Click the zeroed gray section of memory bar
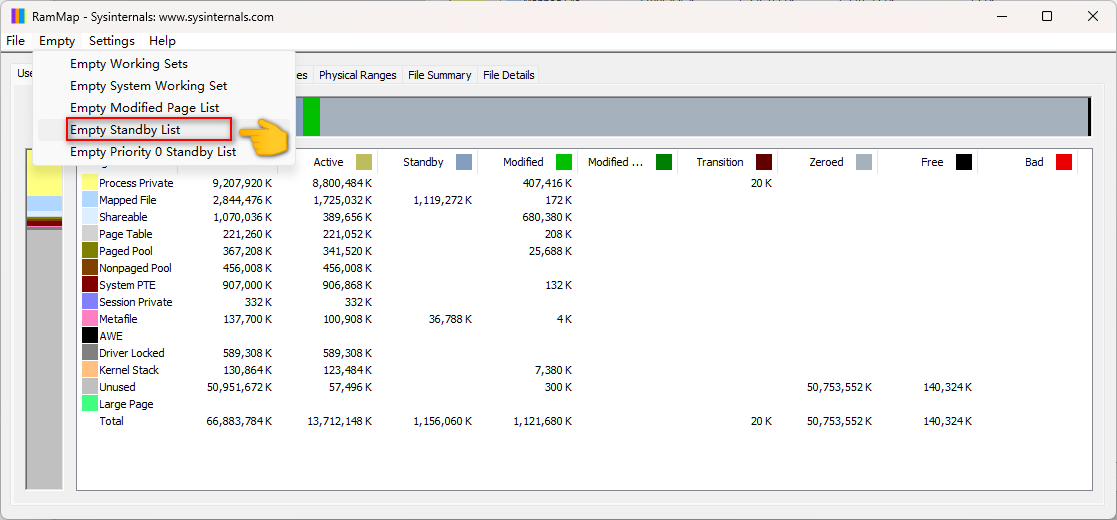 point(704,117)
